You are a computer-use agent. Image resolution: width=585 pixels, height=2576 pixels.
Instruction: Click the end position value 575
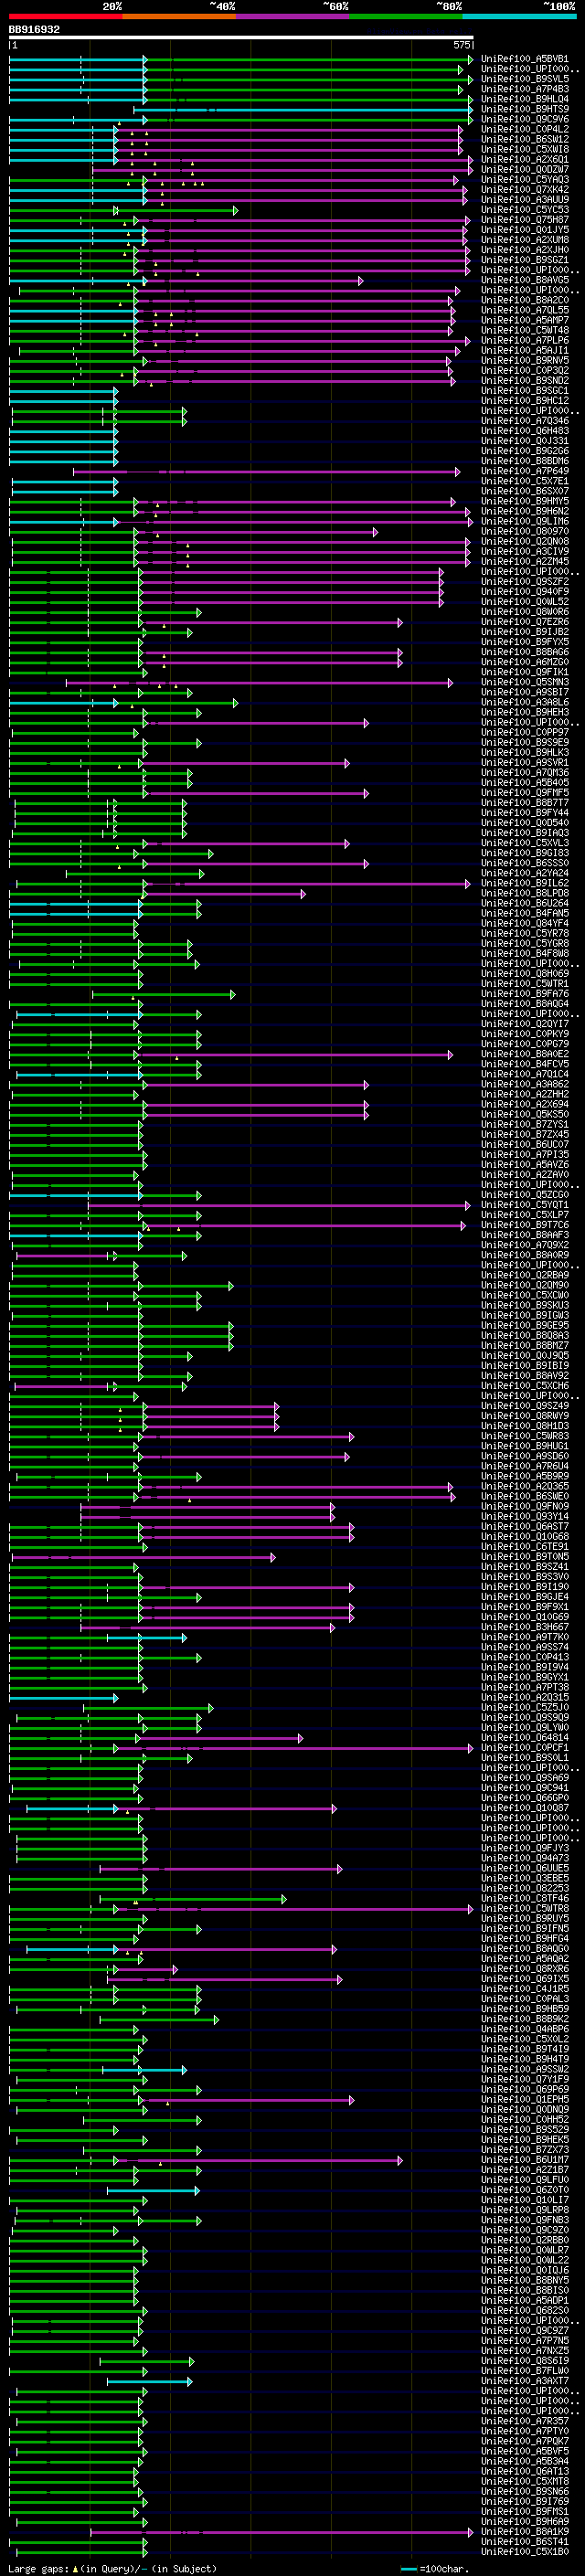[461, 45]
